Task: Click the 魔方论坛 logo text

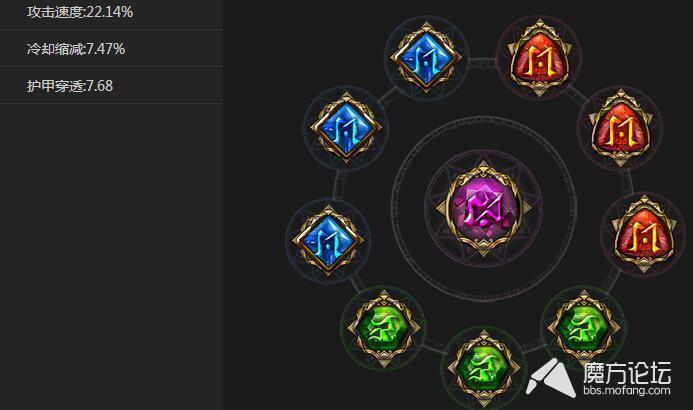Action: (627, 372)
